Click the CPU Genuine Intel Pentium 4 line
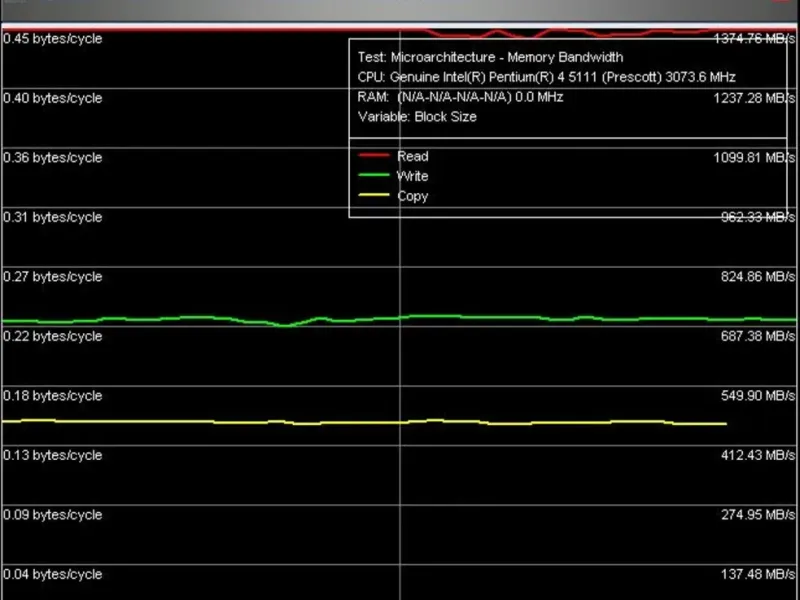 click(x=546, y=77)
